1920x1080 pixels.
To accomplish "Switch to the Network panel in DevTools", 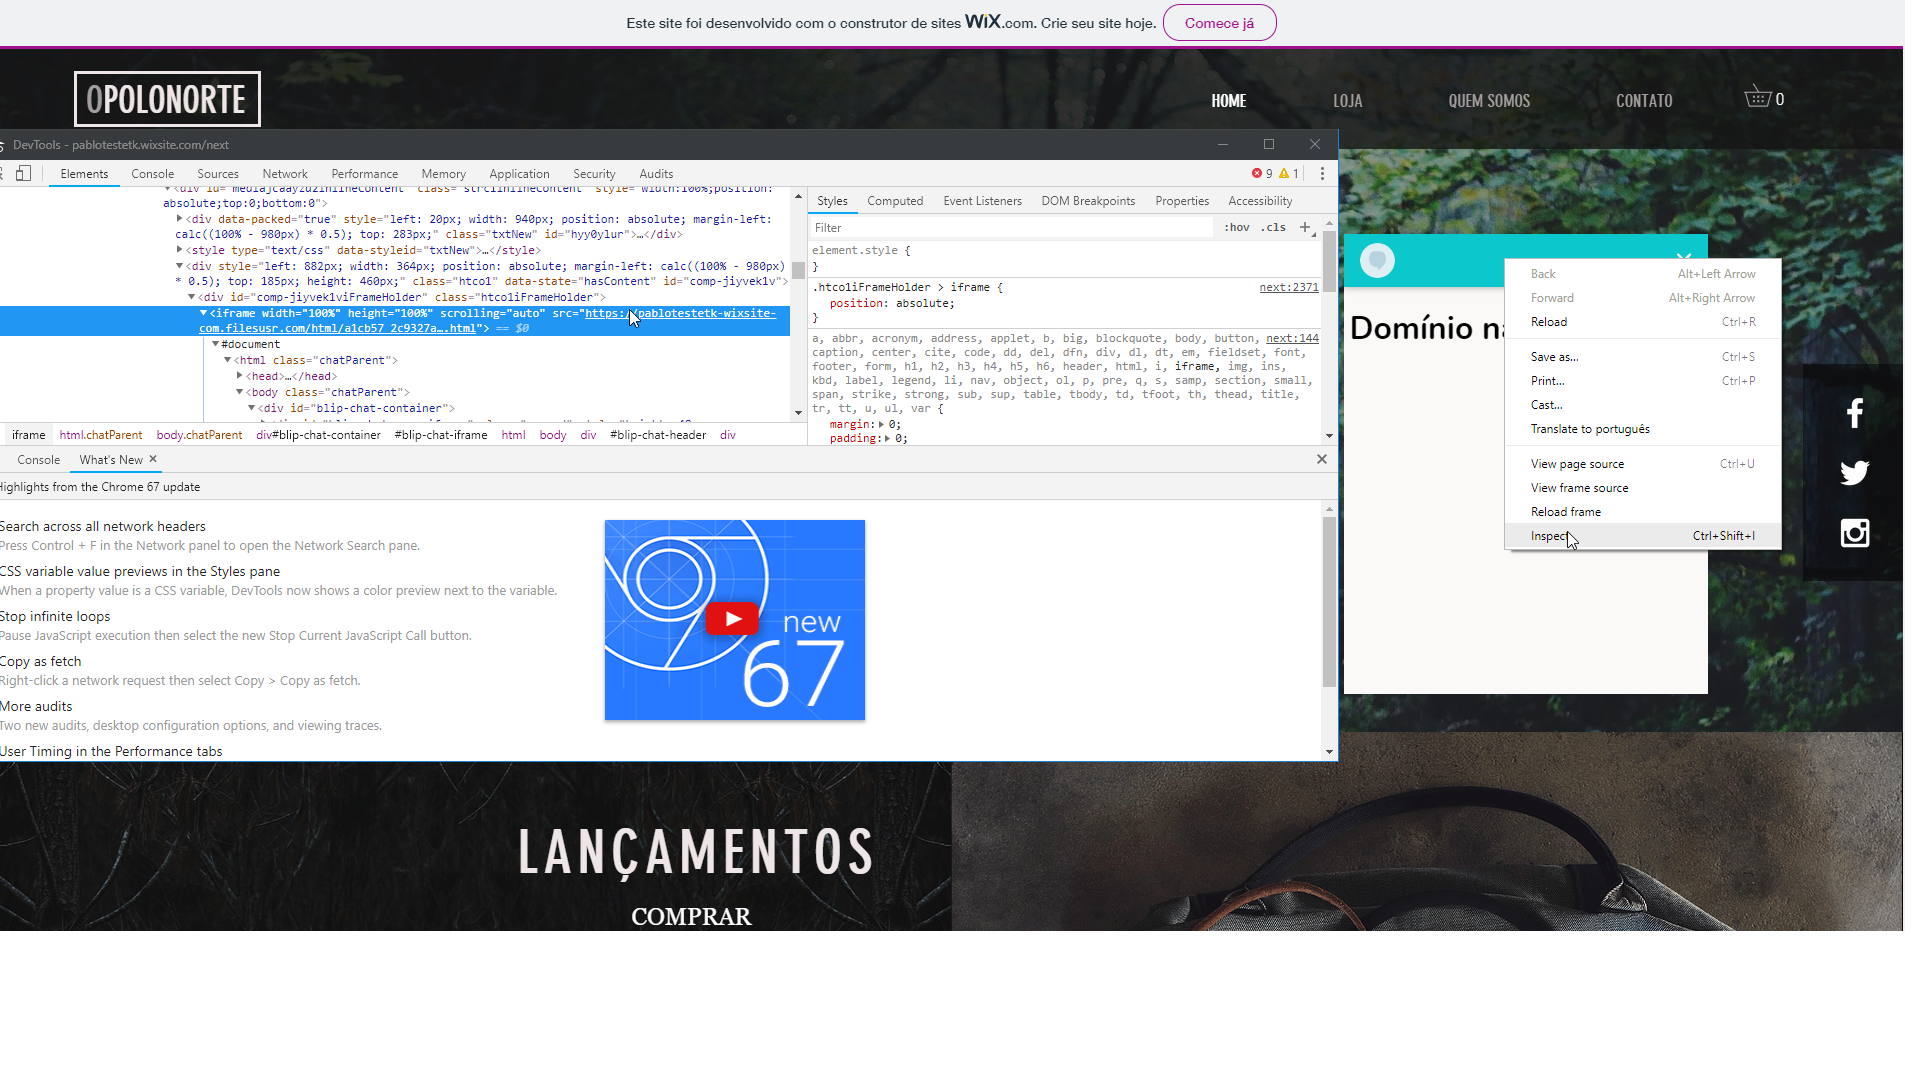I will (x=285, y=173).
